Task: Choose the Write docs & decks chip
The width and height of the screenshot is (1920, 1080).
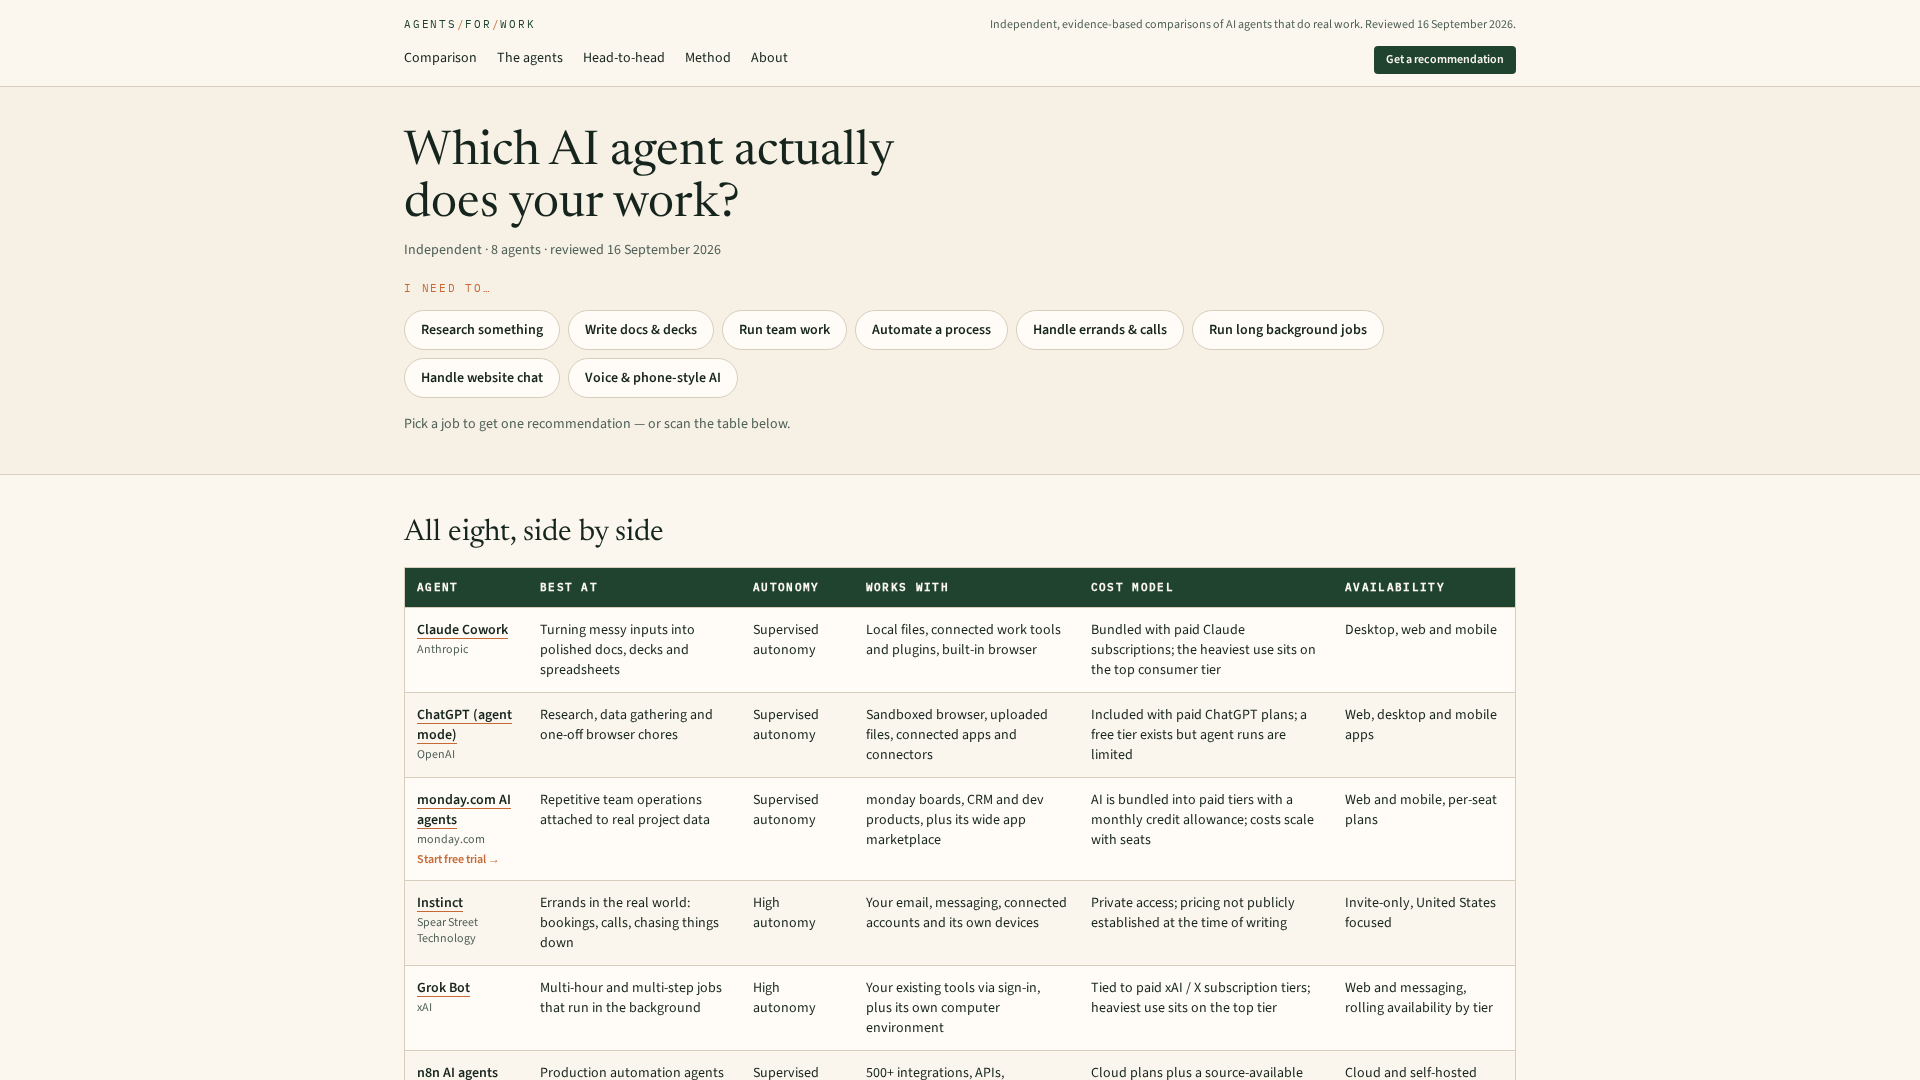Action: coord(641,330)
